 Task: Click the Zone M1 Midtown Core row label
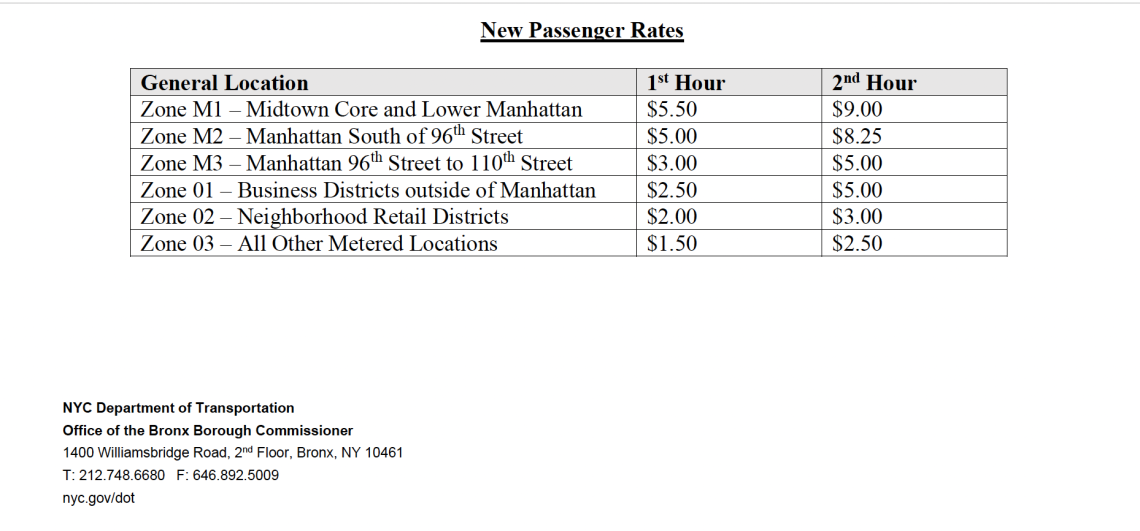click(361, 109)
